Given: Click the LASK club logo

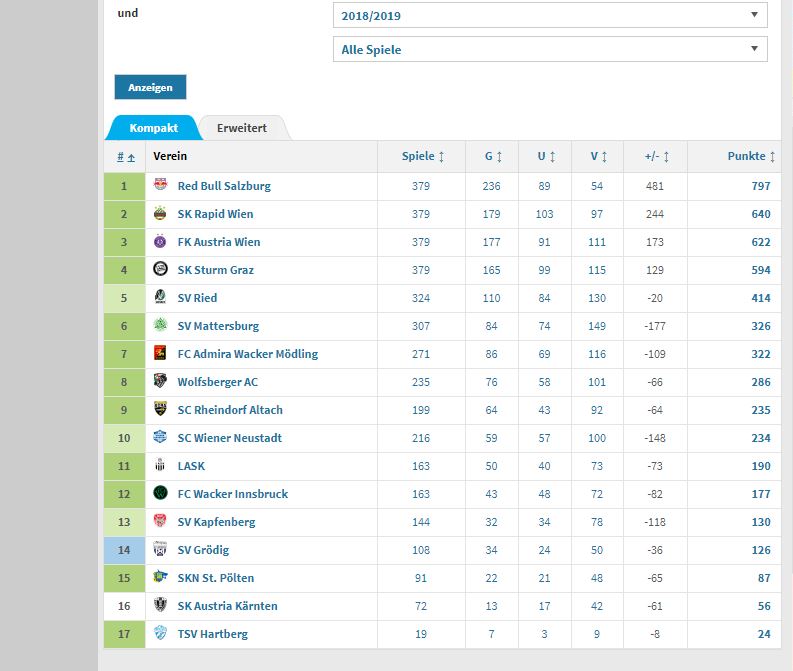Looking at the screenshot, I should point(160,465).
